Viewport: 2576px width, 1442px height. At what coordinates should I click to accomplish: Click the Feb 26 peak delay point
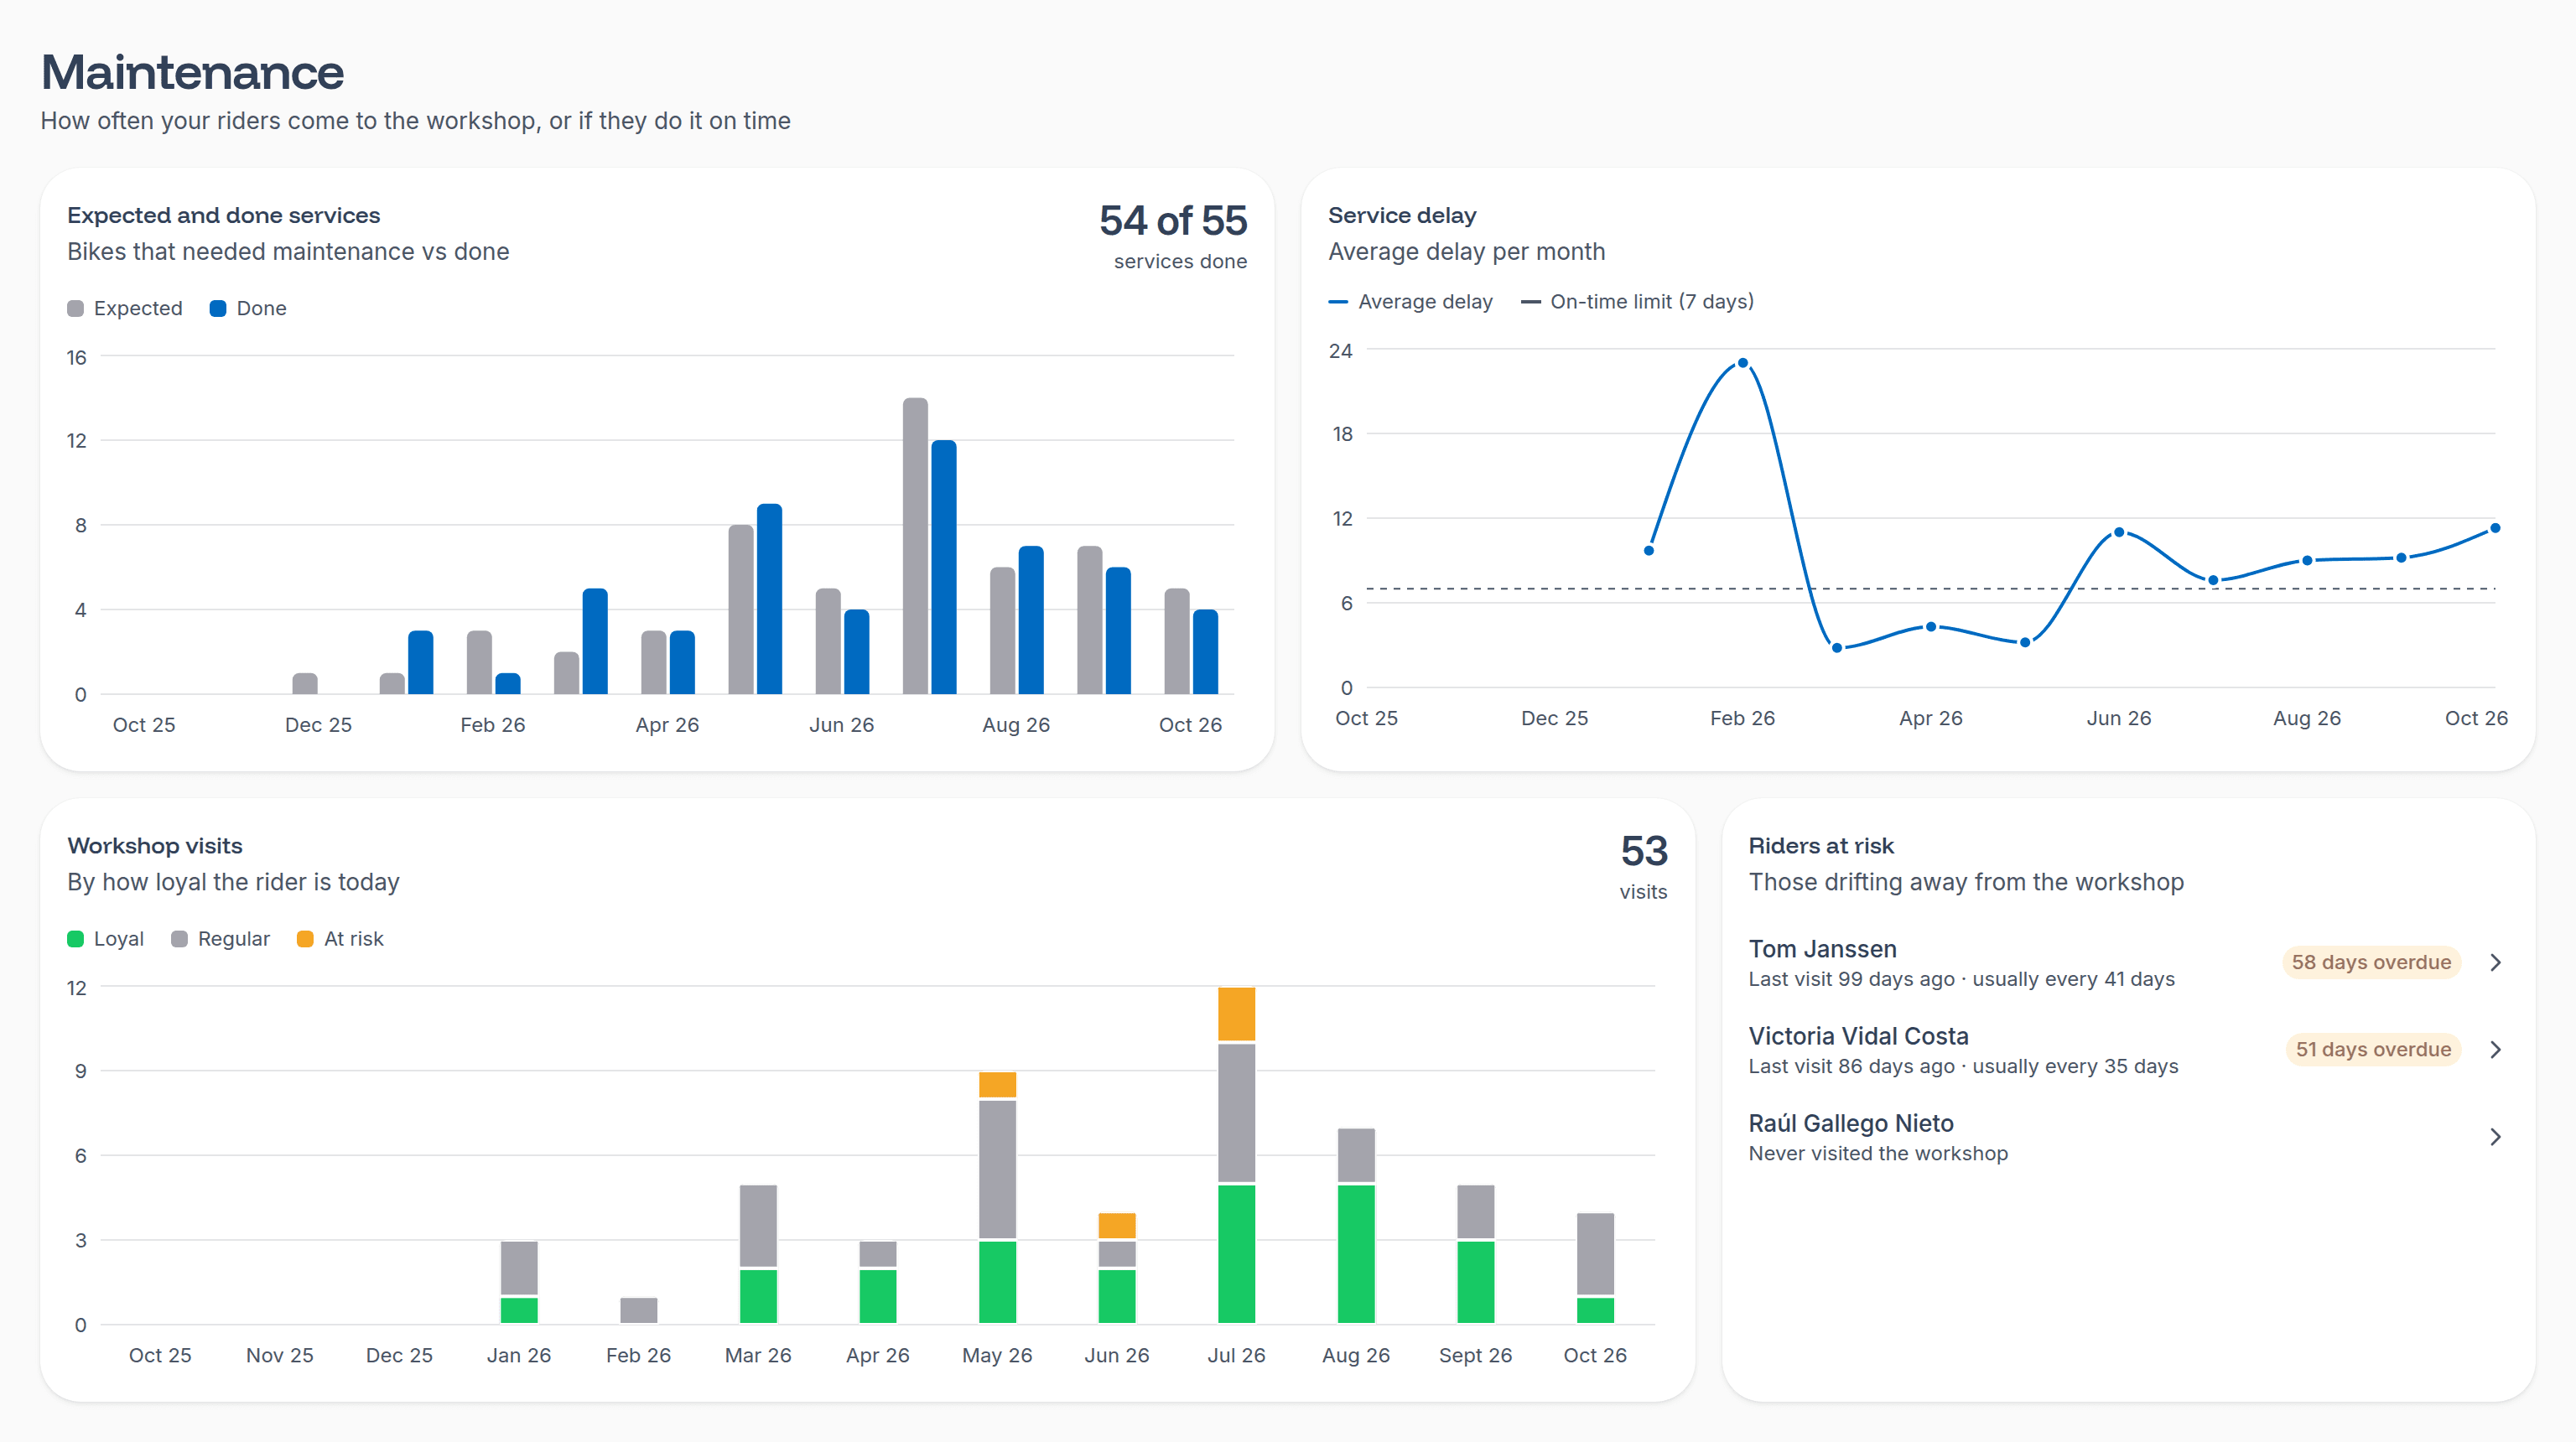(x=1742, y=363)
